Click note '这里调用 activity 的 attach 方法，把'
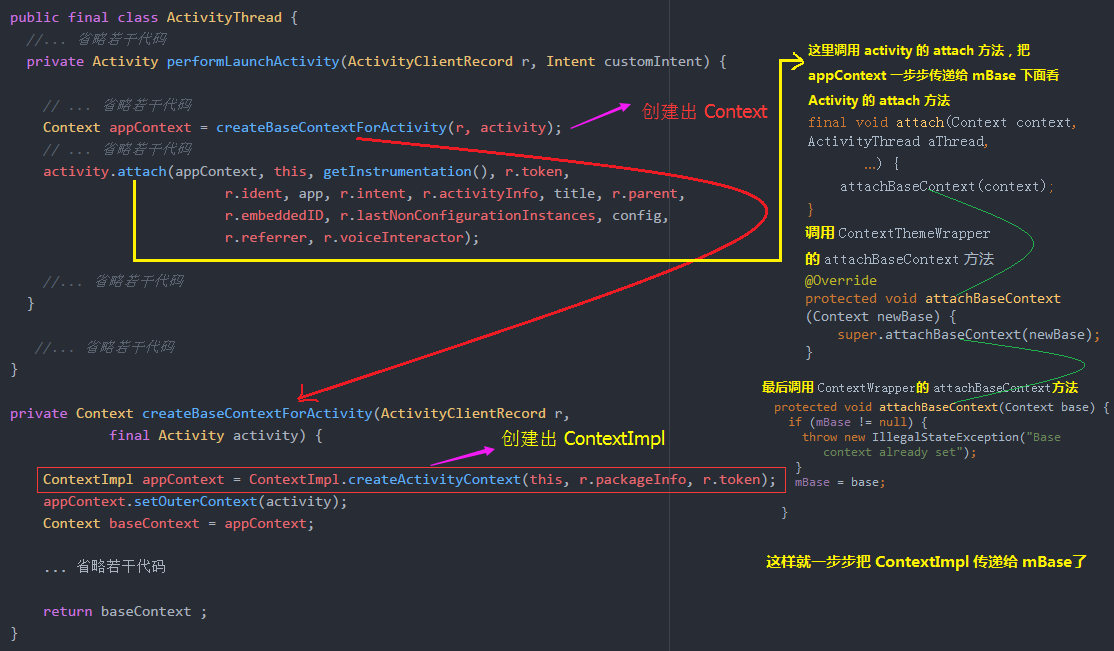 (x=919, y=50)
